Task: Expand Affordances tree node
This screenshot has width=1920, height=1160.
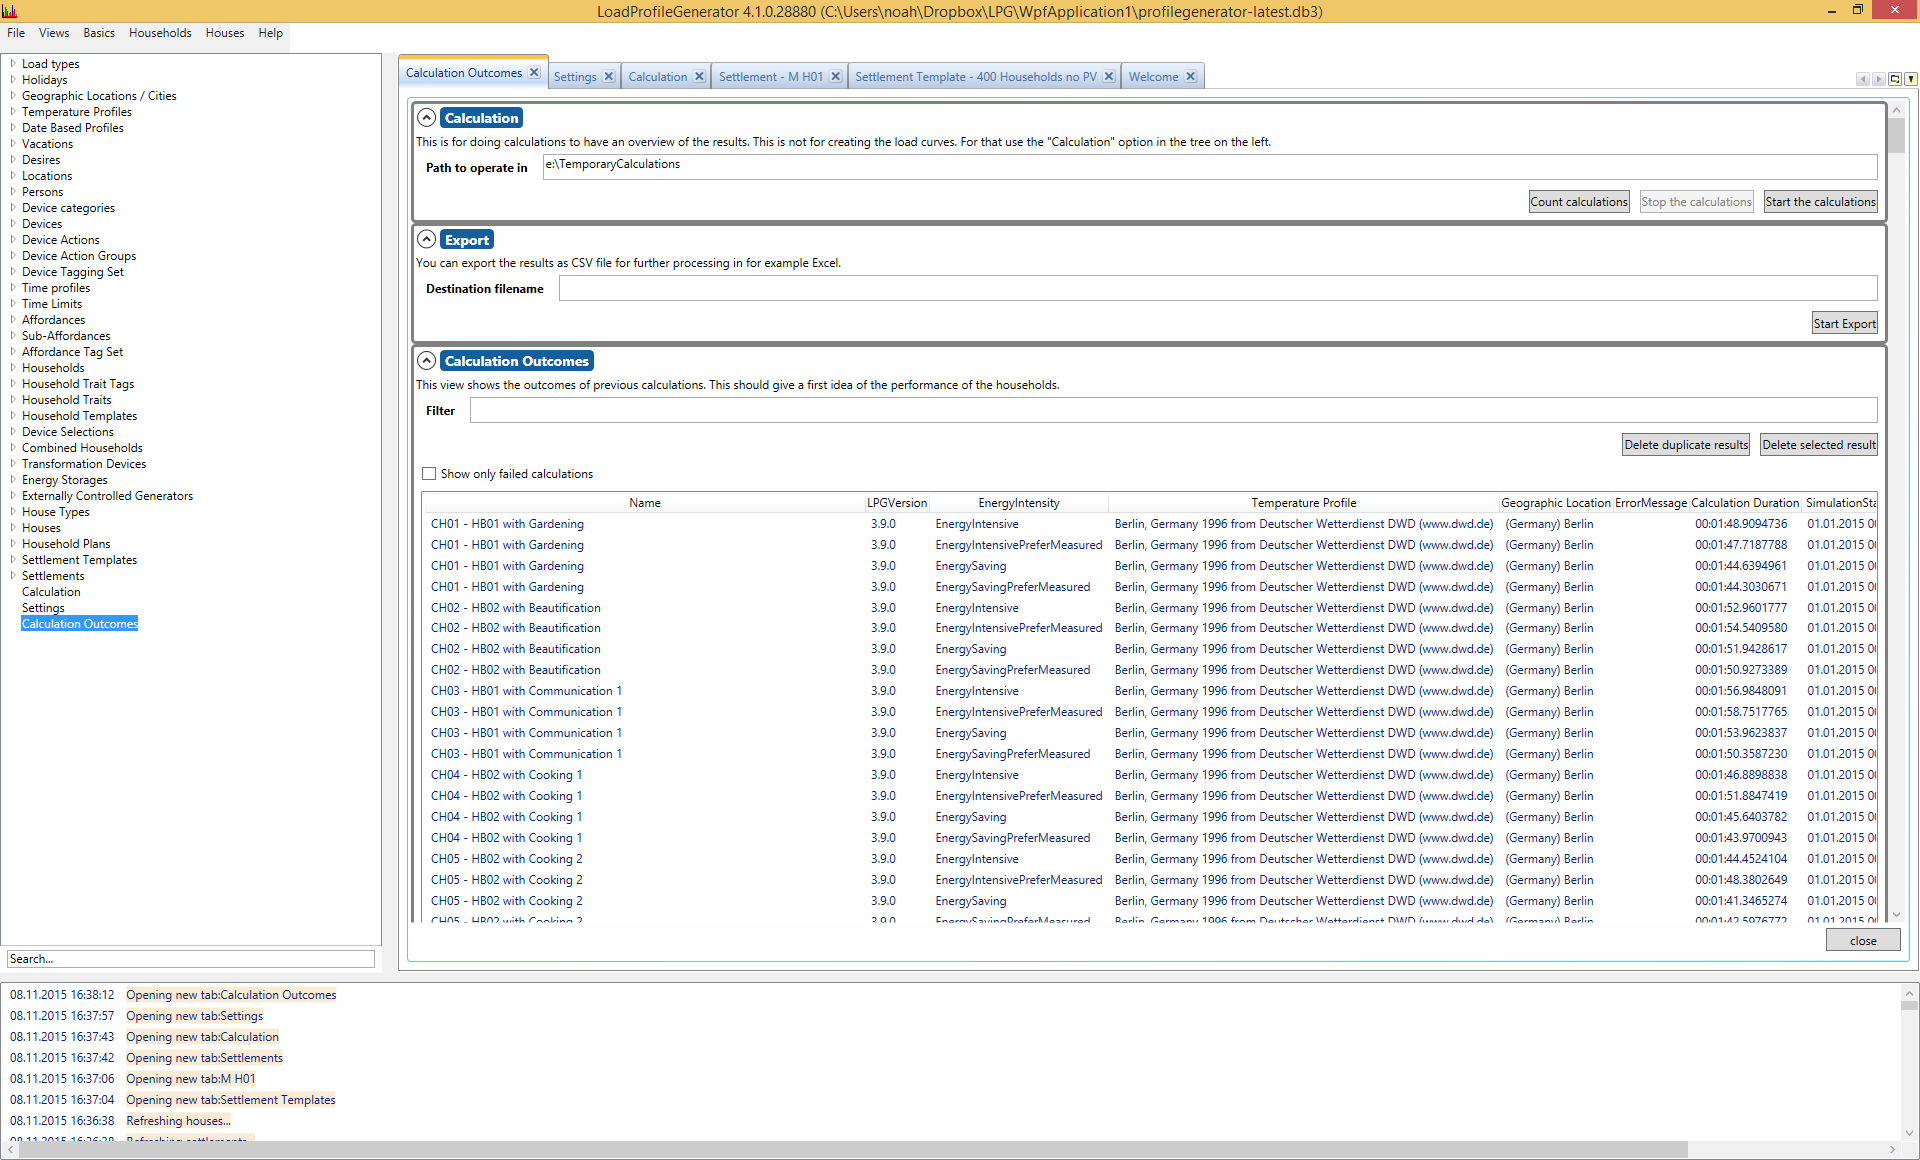Action: pos(13,320)
